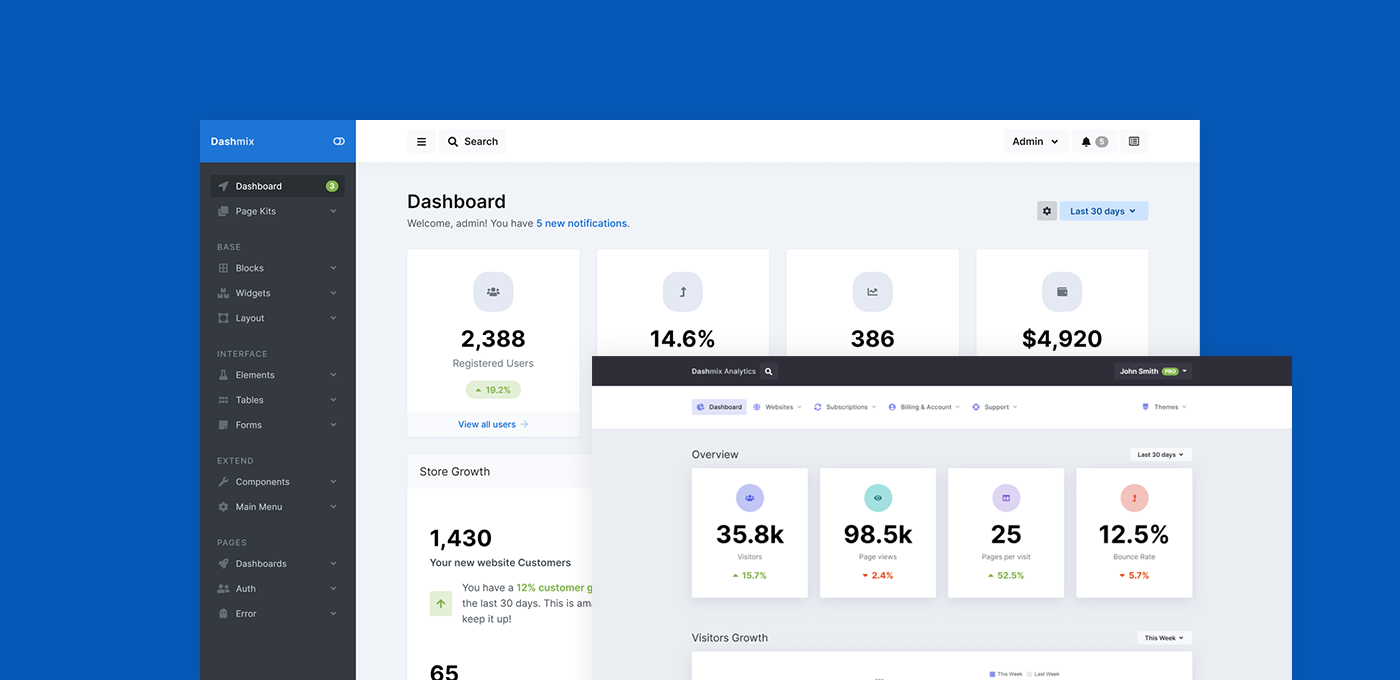Viewport: 1400px width, 680px height.
Task: Click the search magnifier in Dashmix Analytics bar
Action: [768, 371]
